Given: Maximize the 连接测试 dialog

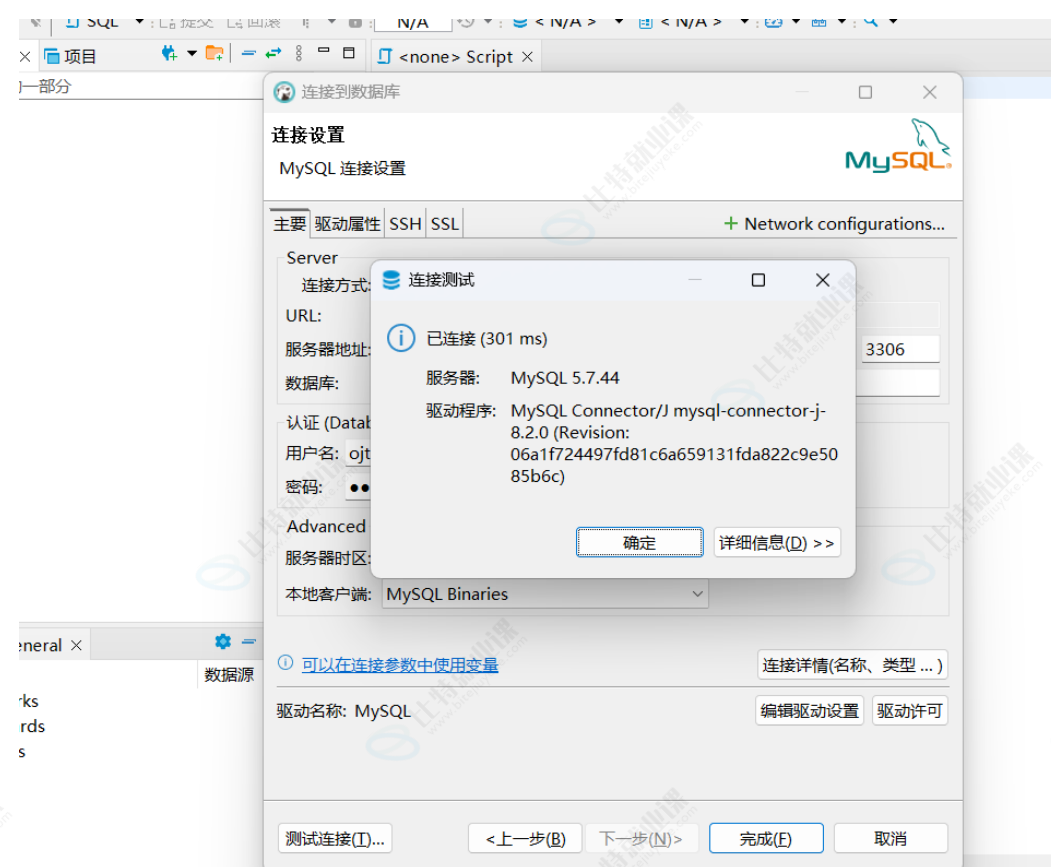Looking at the screenshot, I should click(758, 280).
